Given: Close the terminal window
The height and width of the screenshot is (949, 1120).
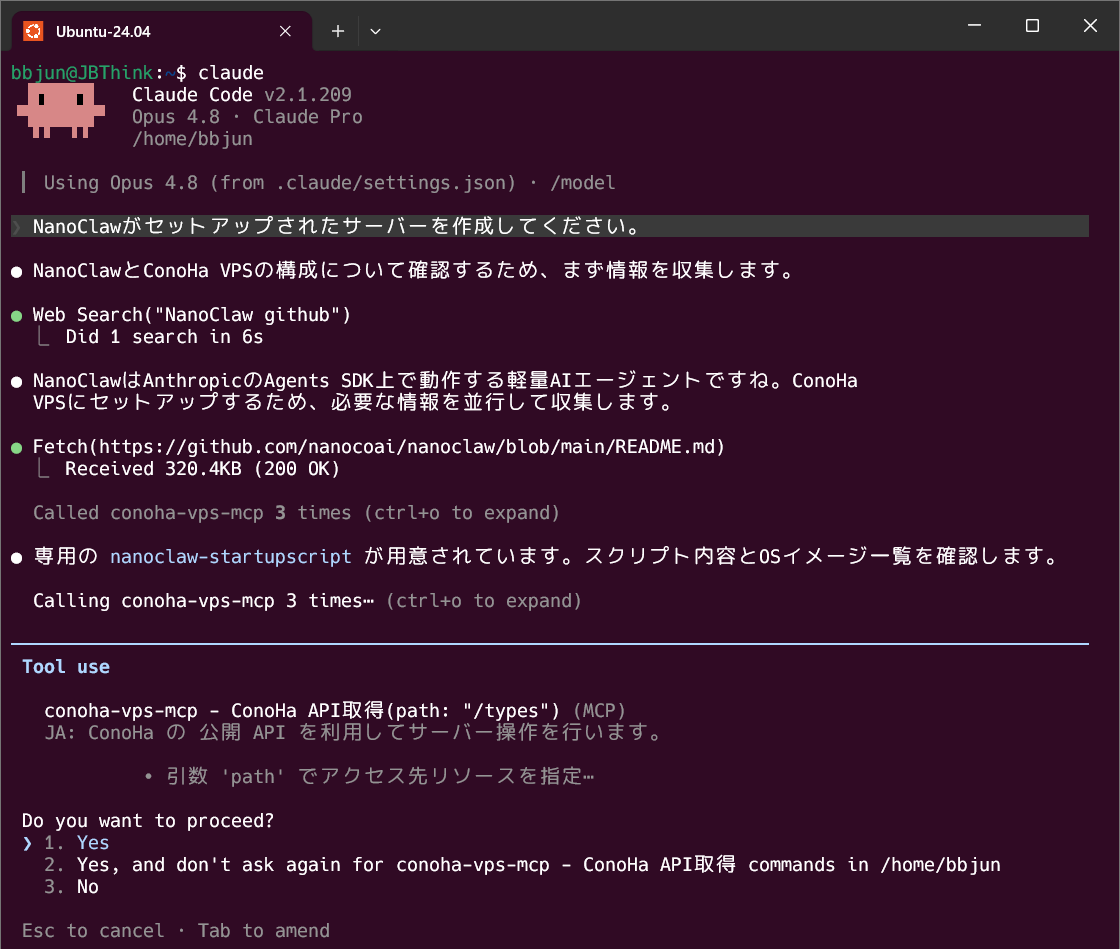Looking at the screenshot, I should pos(1090,26).
